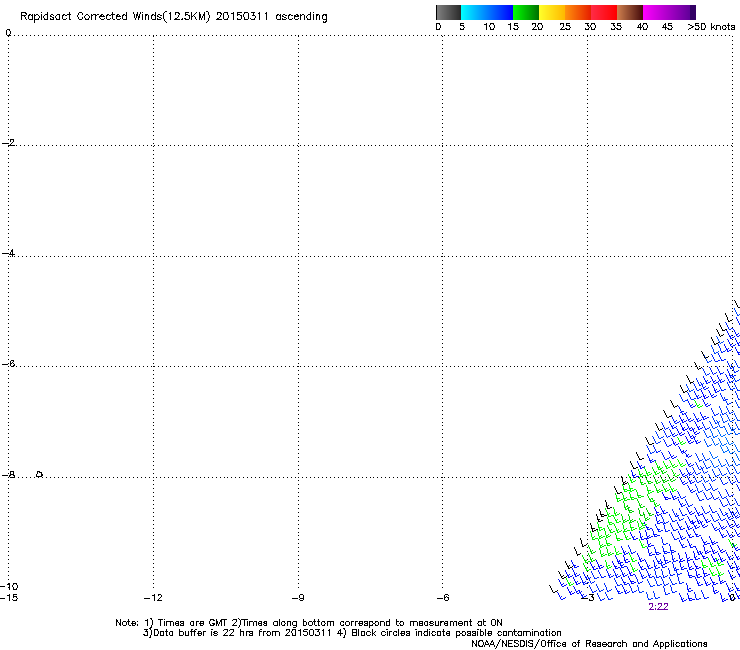The height and width of the screenshot is (650, 740).
Task: Click the legend's '10' knot label
Action: click(489, 27)
